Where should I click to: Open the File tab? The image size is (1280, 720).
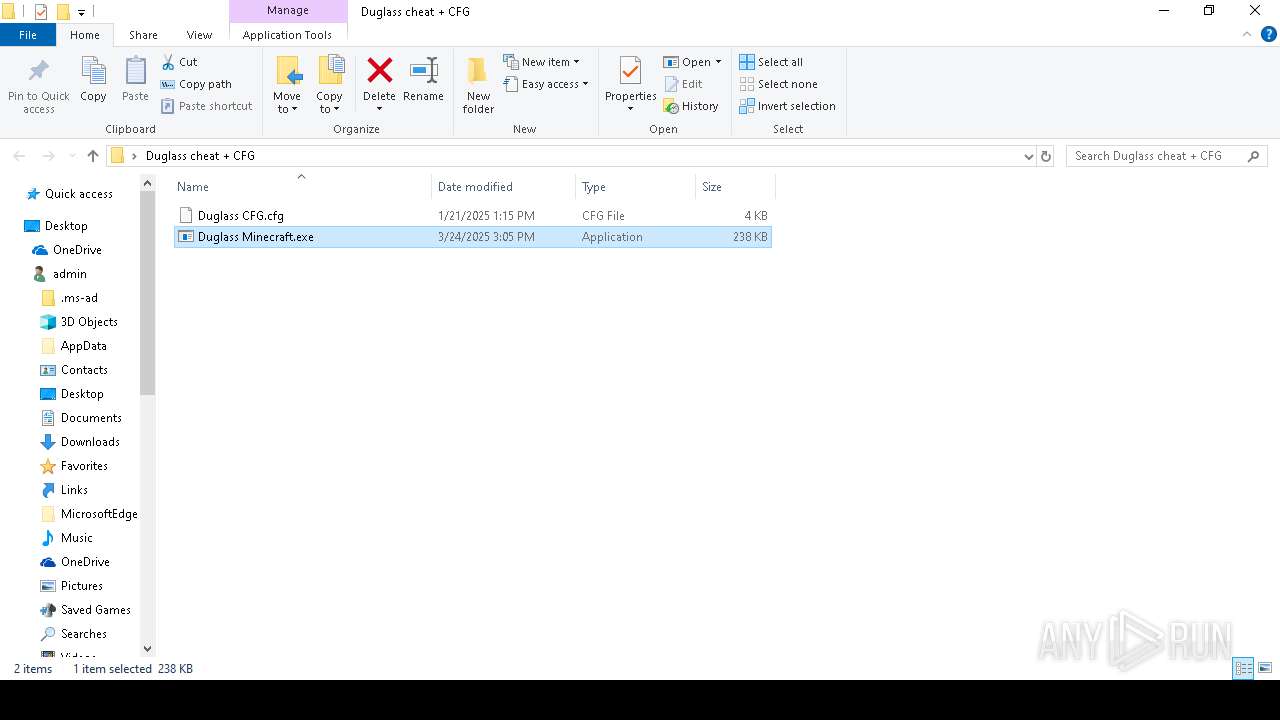pos(28,35)
